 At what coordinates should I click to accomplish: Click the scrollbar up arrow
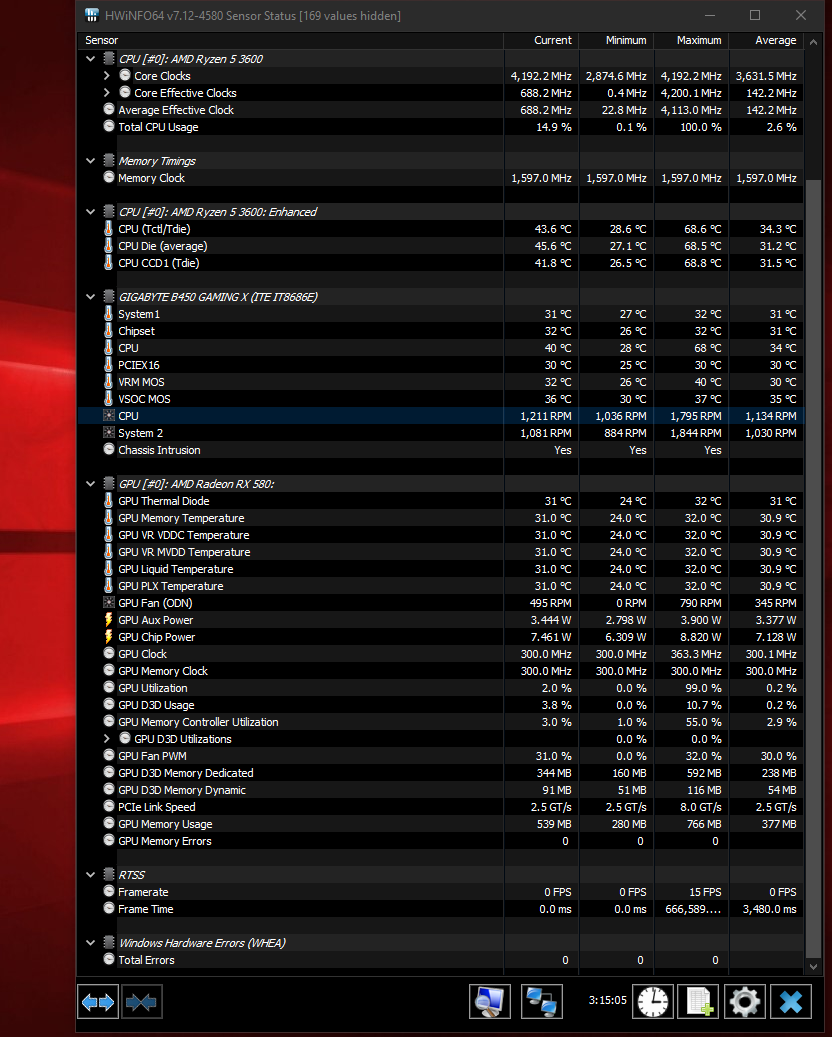[x=813, y=42]
